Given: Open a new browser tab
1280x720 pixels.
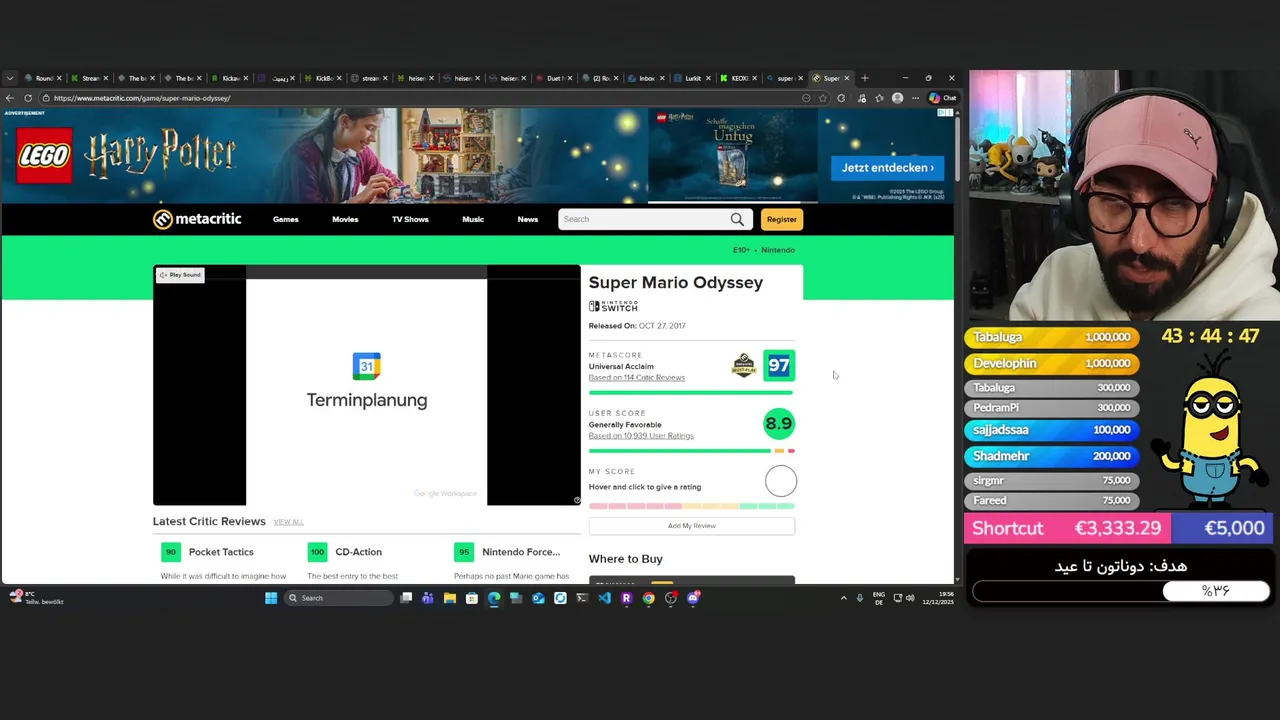Looking at the screenshot, I should [865, 78].
